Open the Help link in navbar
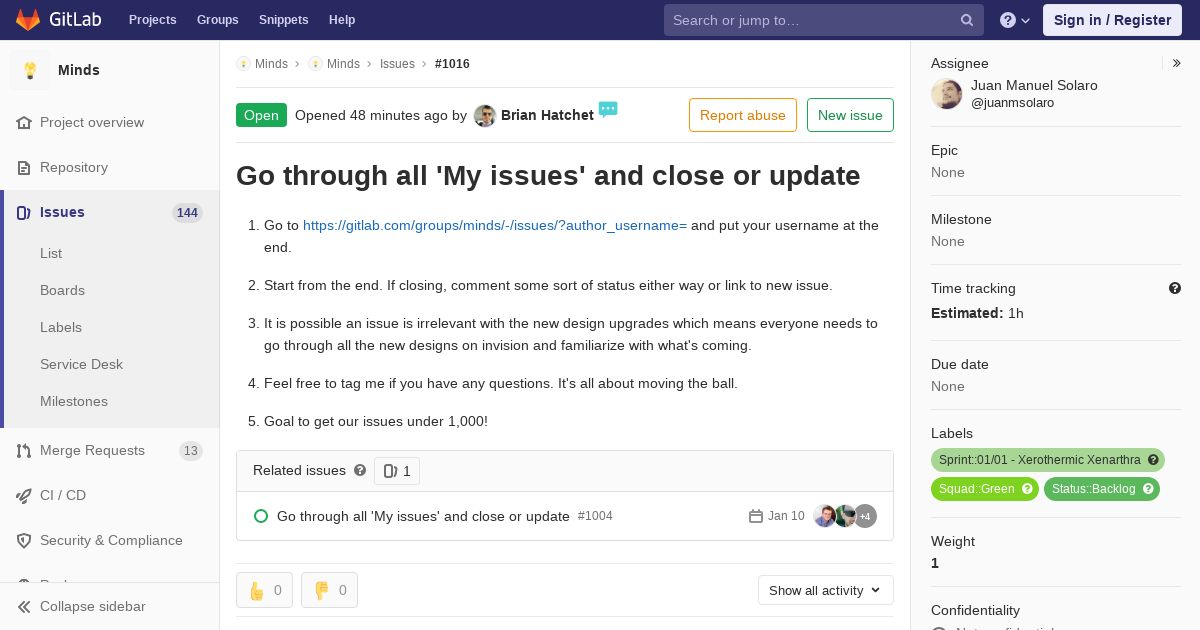This screenshot has height=630, width=1200. tap(342, 20)
